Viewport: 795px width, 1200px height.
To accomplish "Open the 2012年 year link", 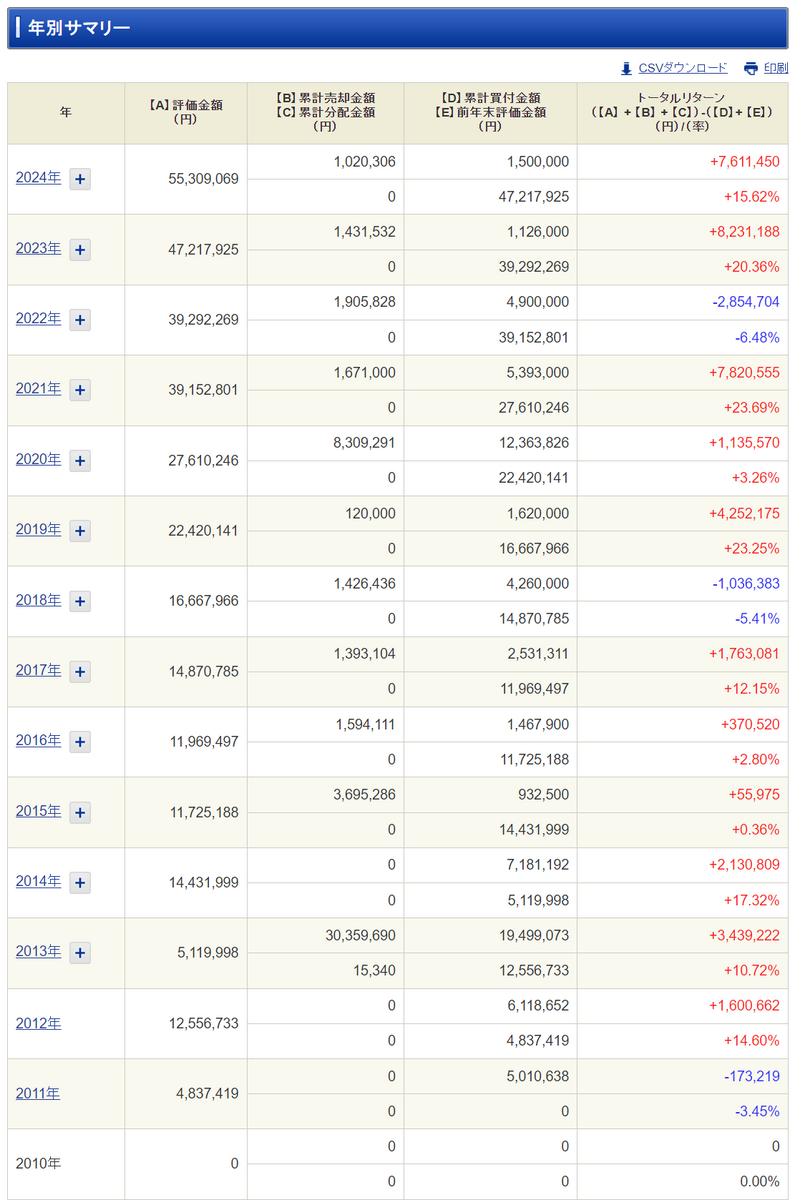I will (x=38, y=1023).
